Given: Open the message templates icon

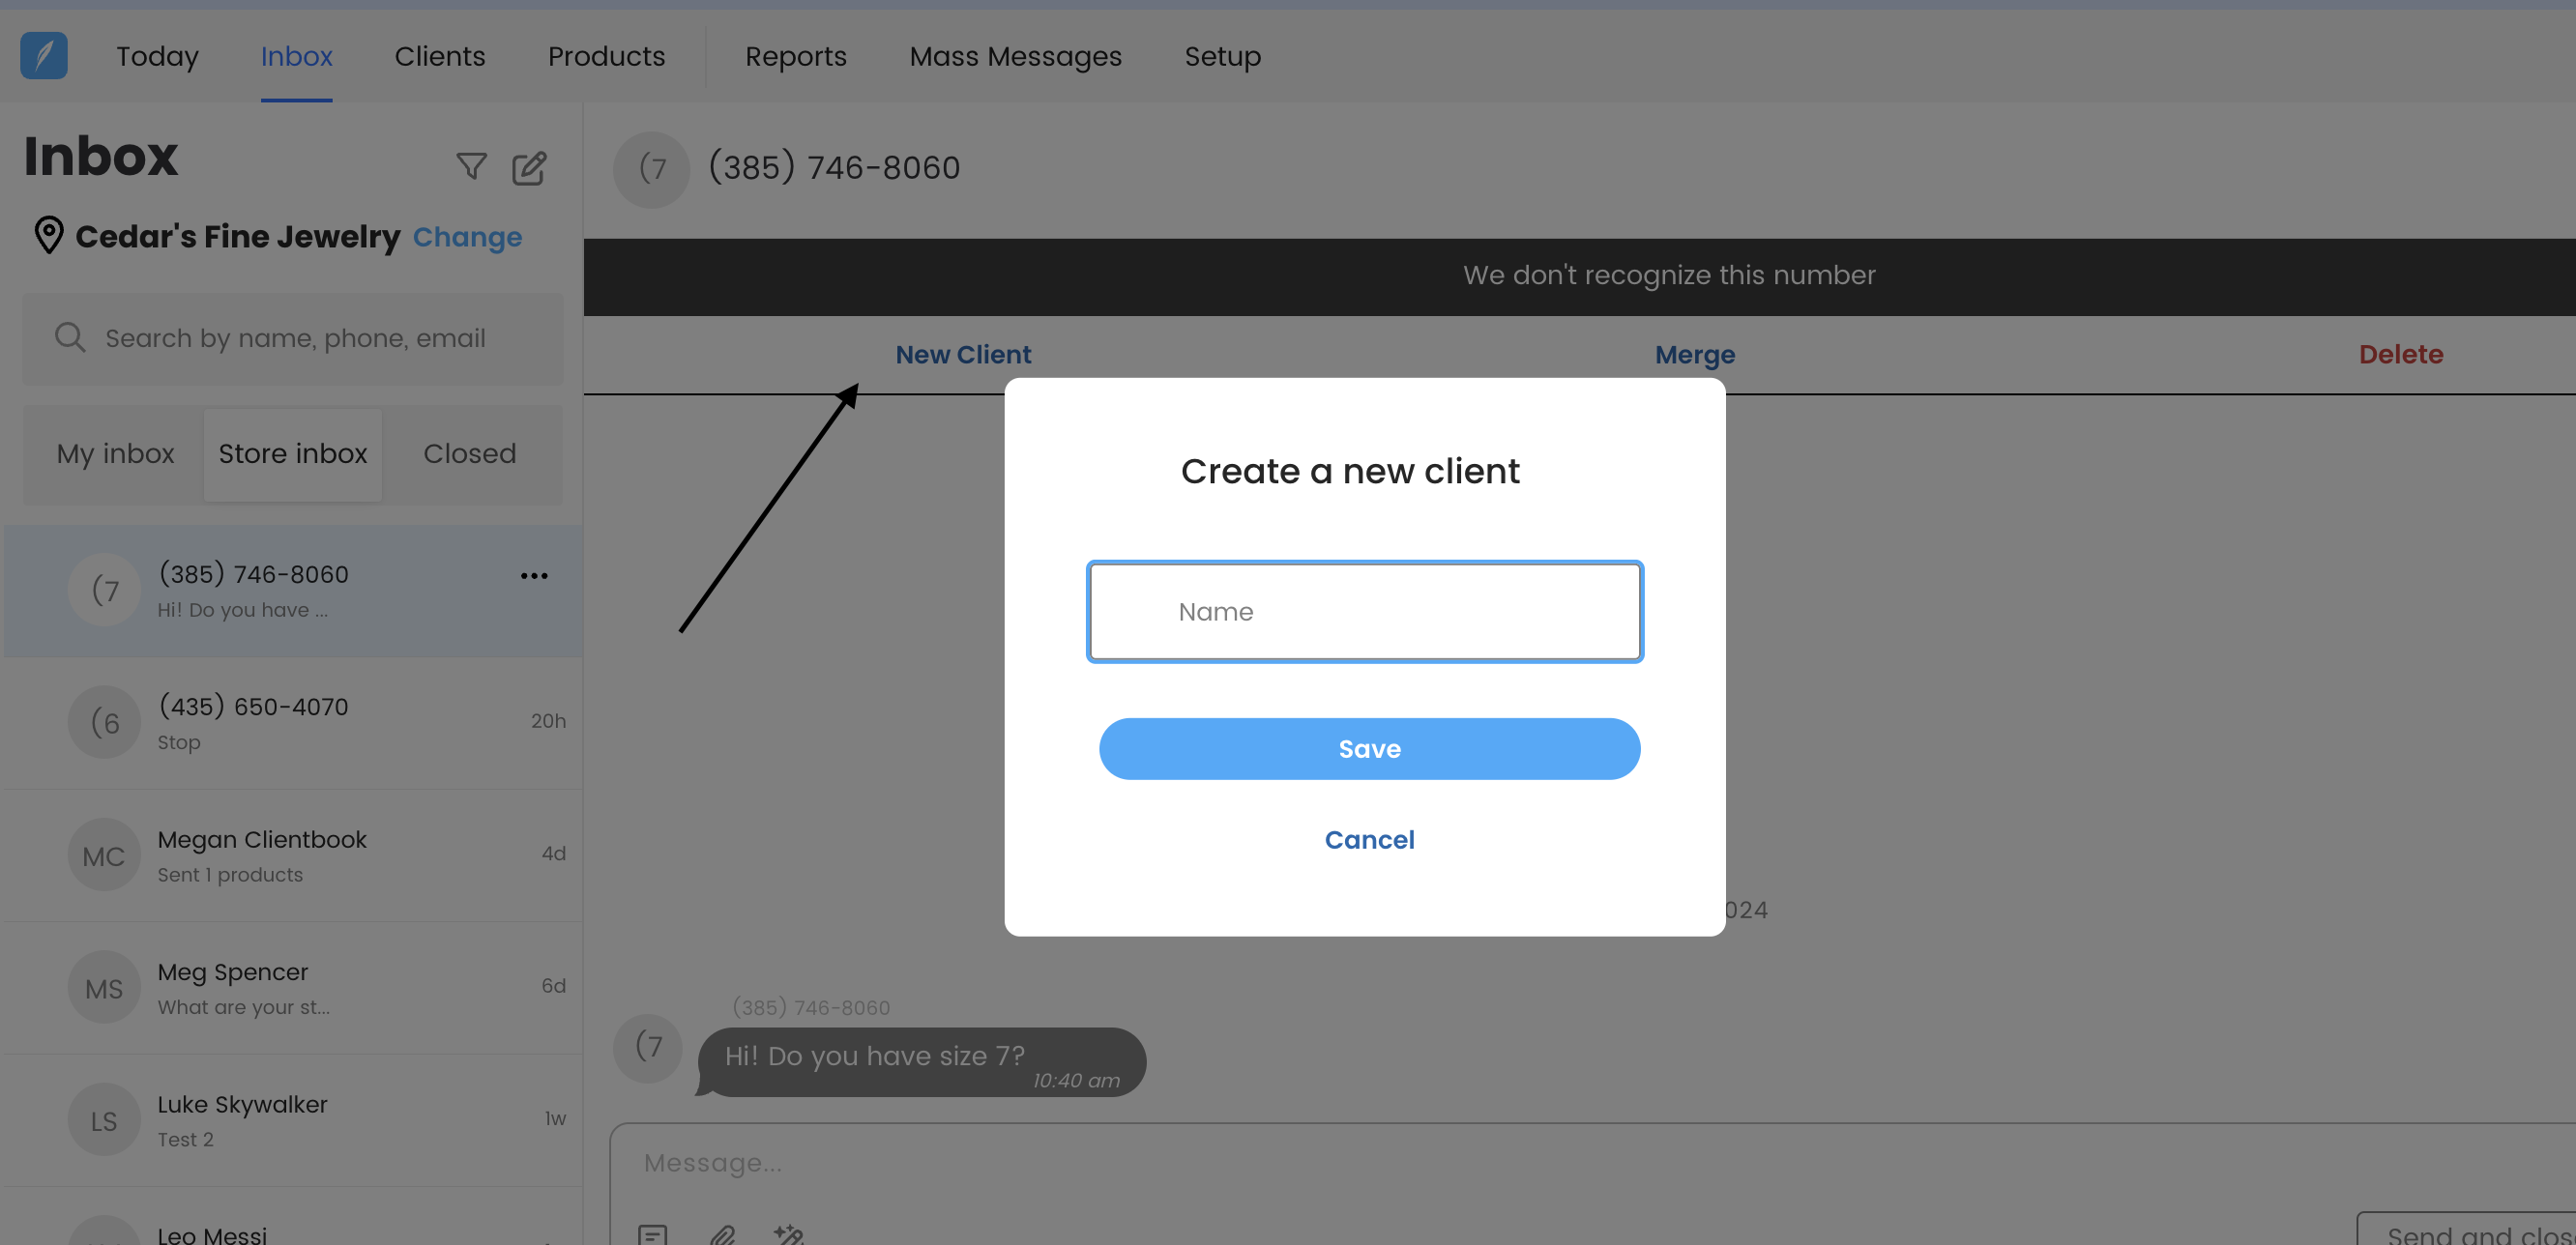Looking at the screenshot, I should coord(653,1235).
